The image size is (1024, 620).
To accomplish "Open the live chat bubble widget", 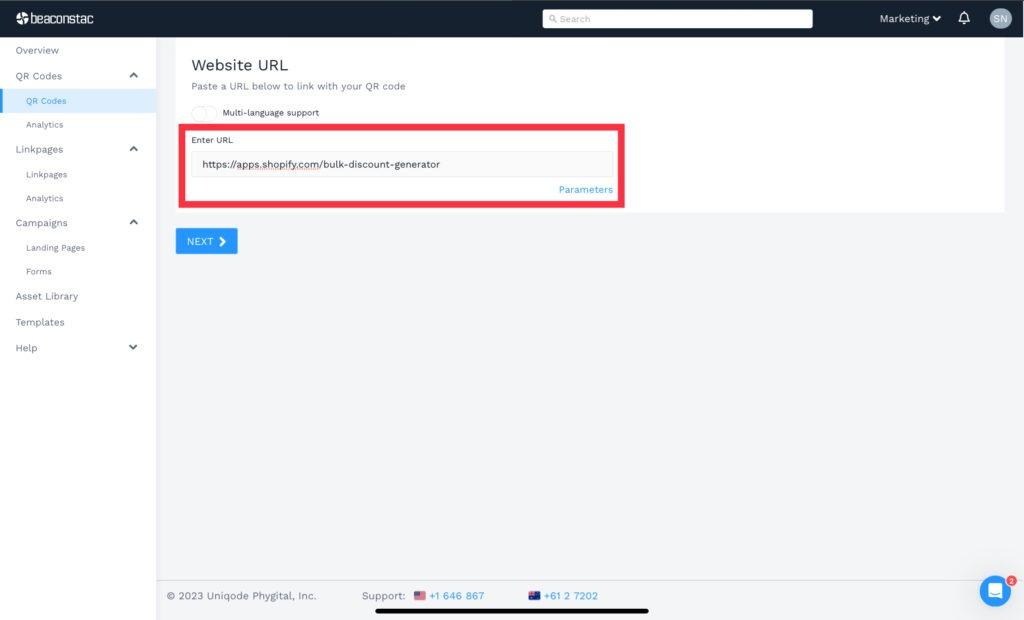I will click(x=994, y=590).
